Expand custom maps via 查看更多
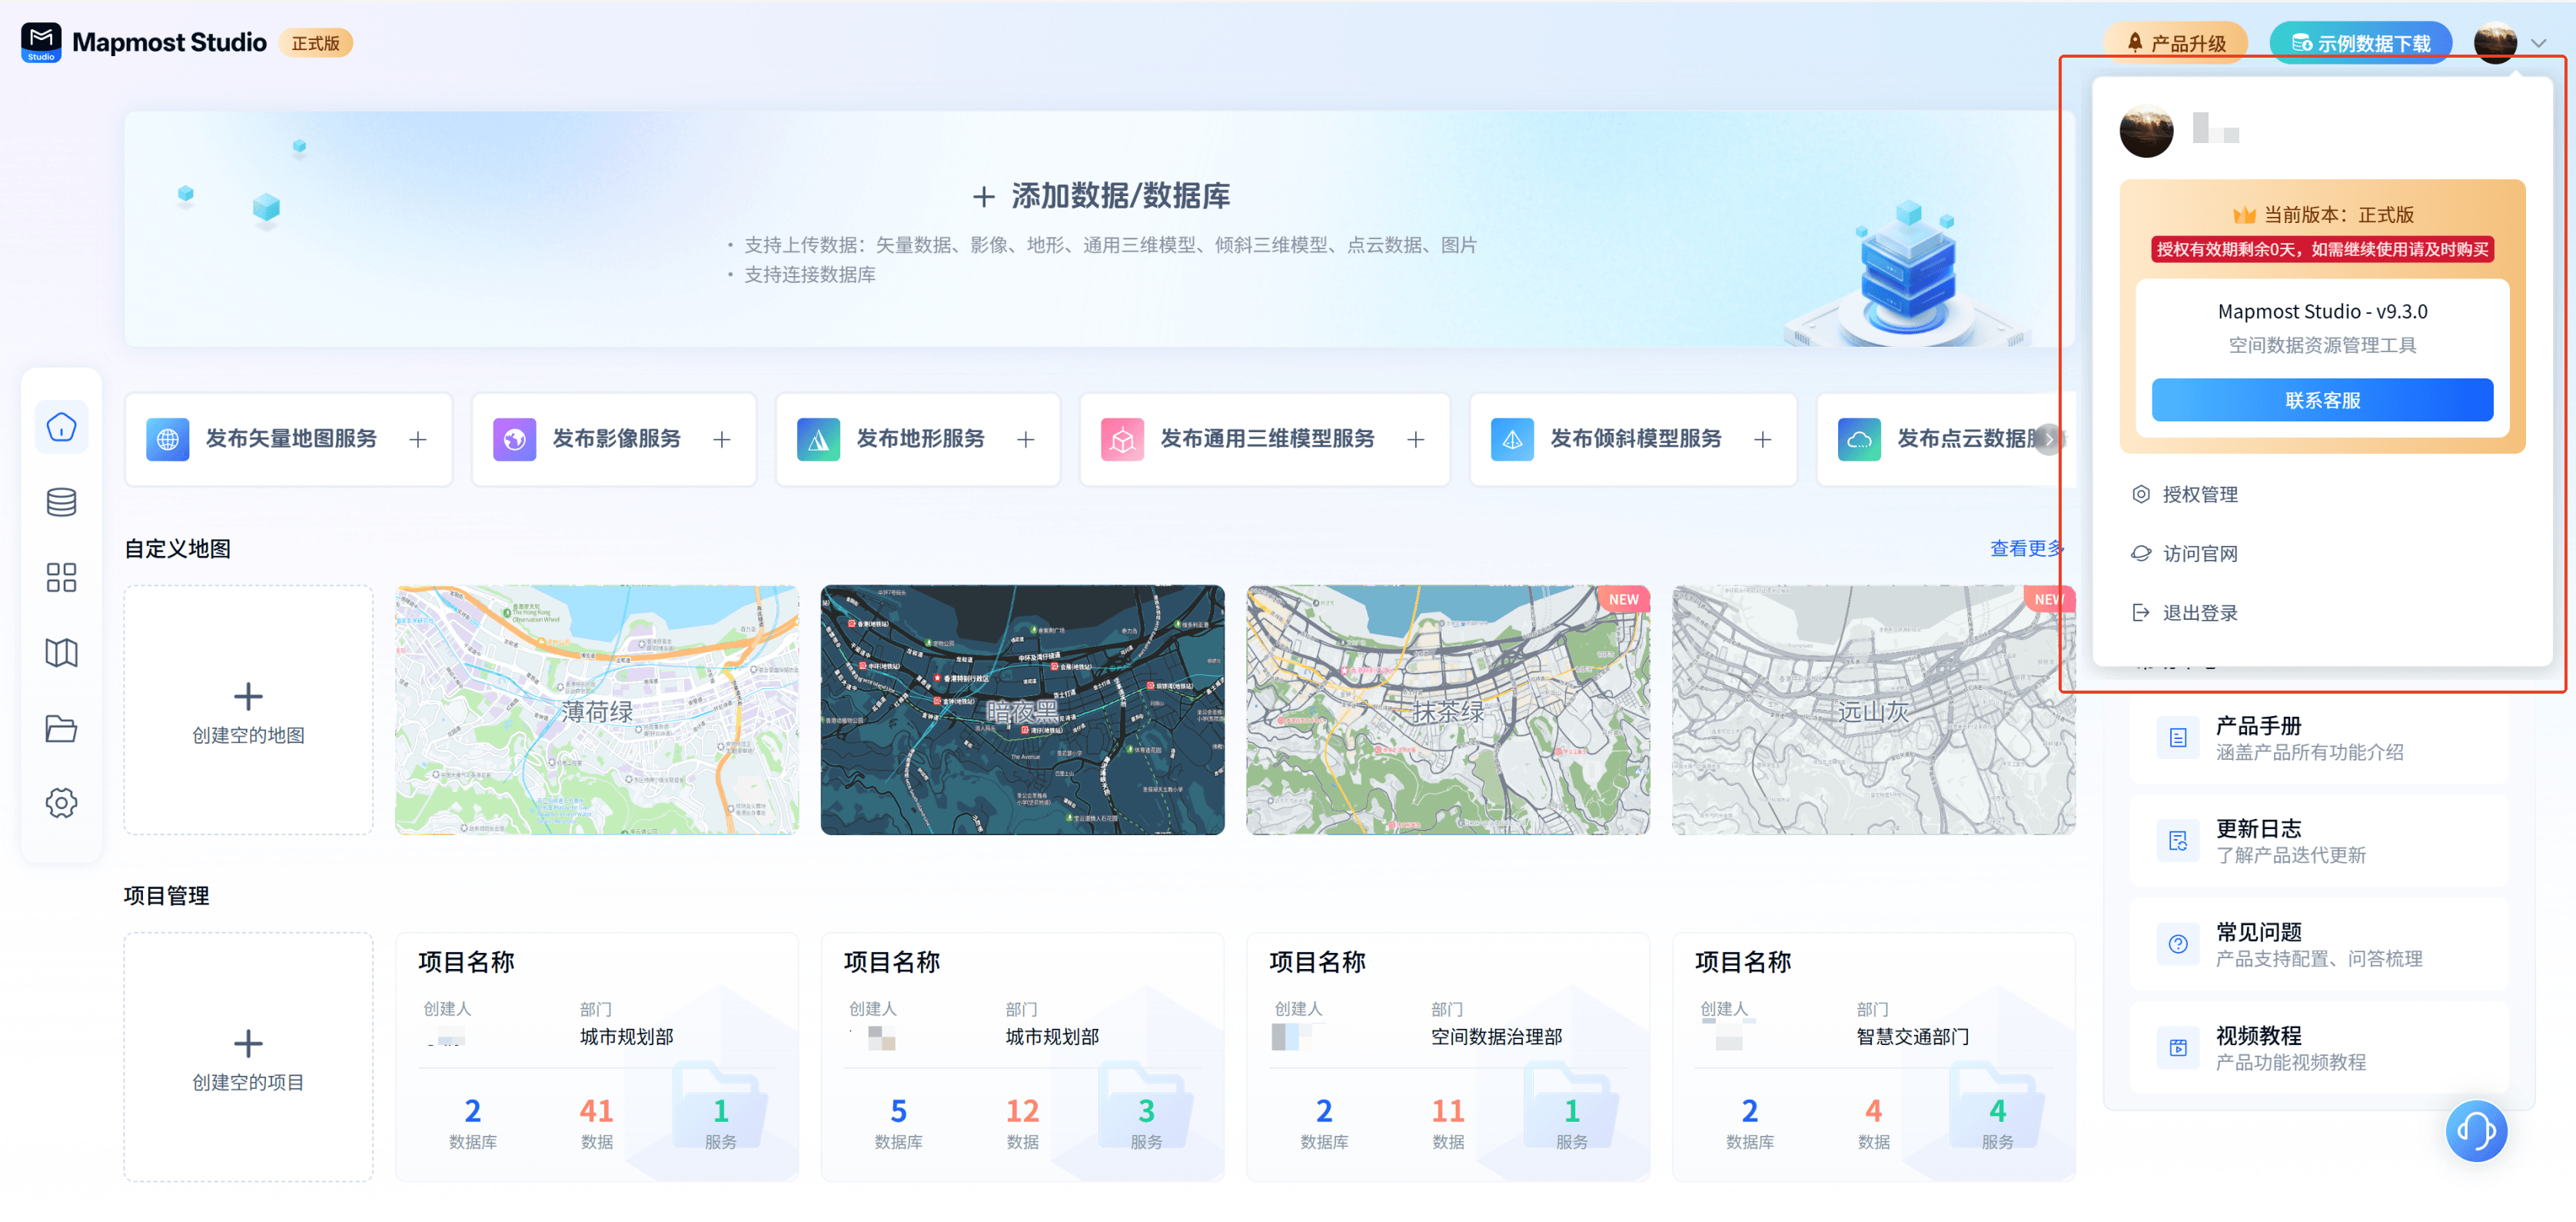Screen dimensions: 2576x1222 point(2025,548)
